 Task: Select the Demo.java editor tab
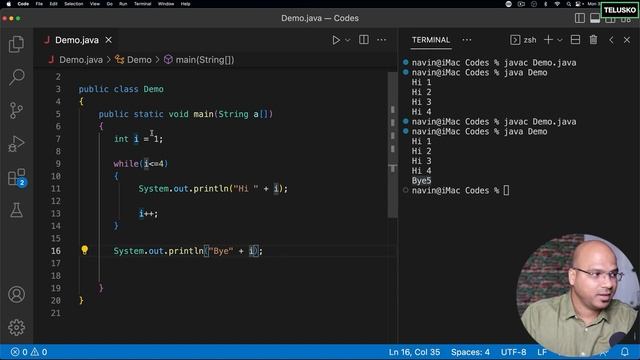pyautogui.click(x=77, y=40)
